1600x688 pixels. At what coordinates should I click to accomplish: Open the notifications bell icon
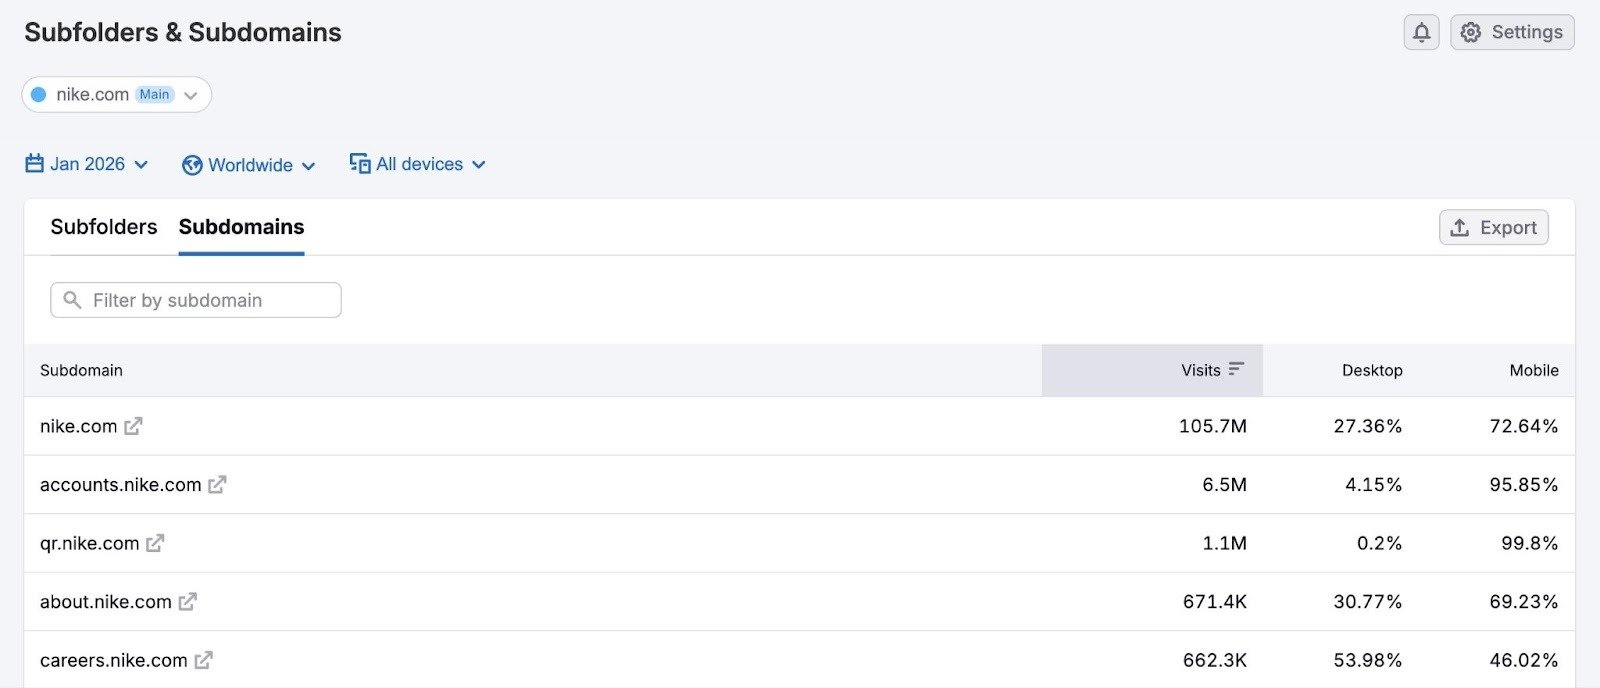1421,32
